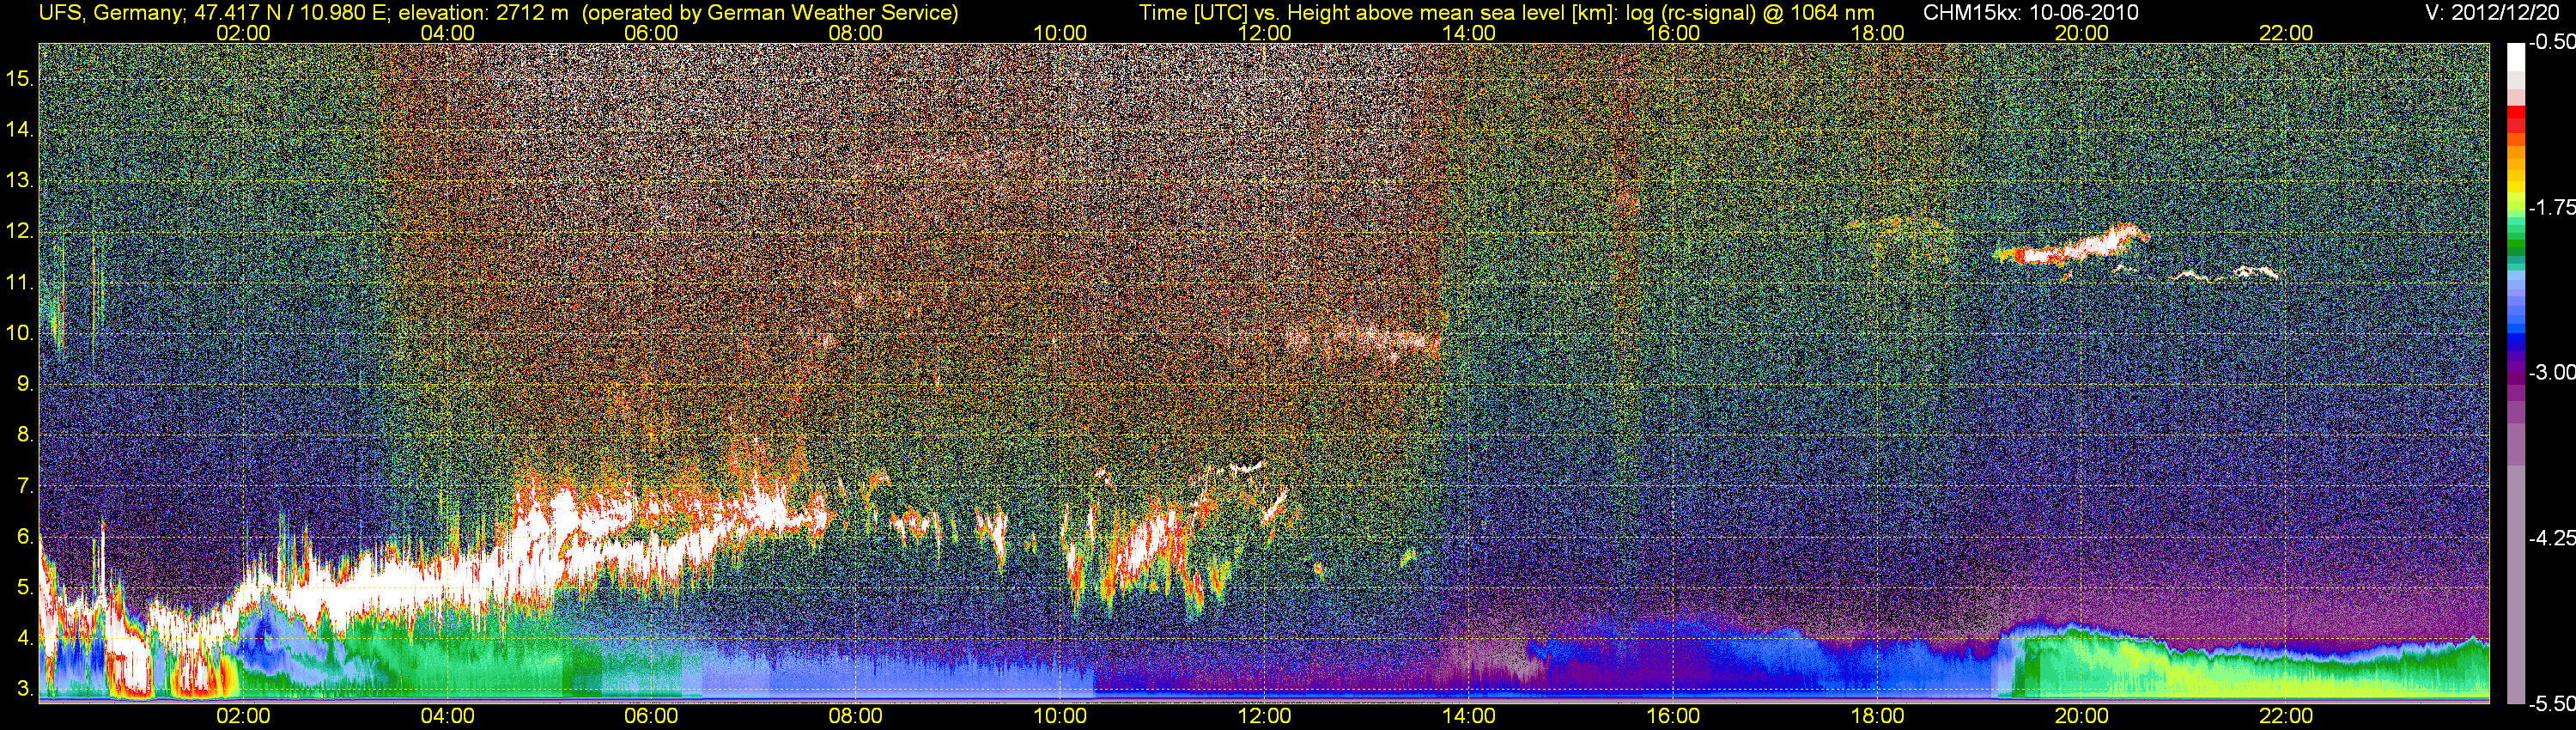Screen dimensions: 2576x730
Task: Click the "12." km height axis label
Action: point(20,231)
